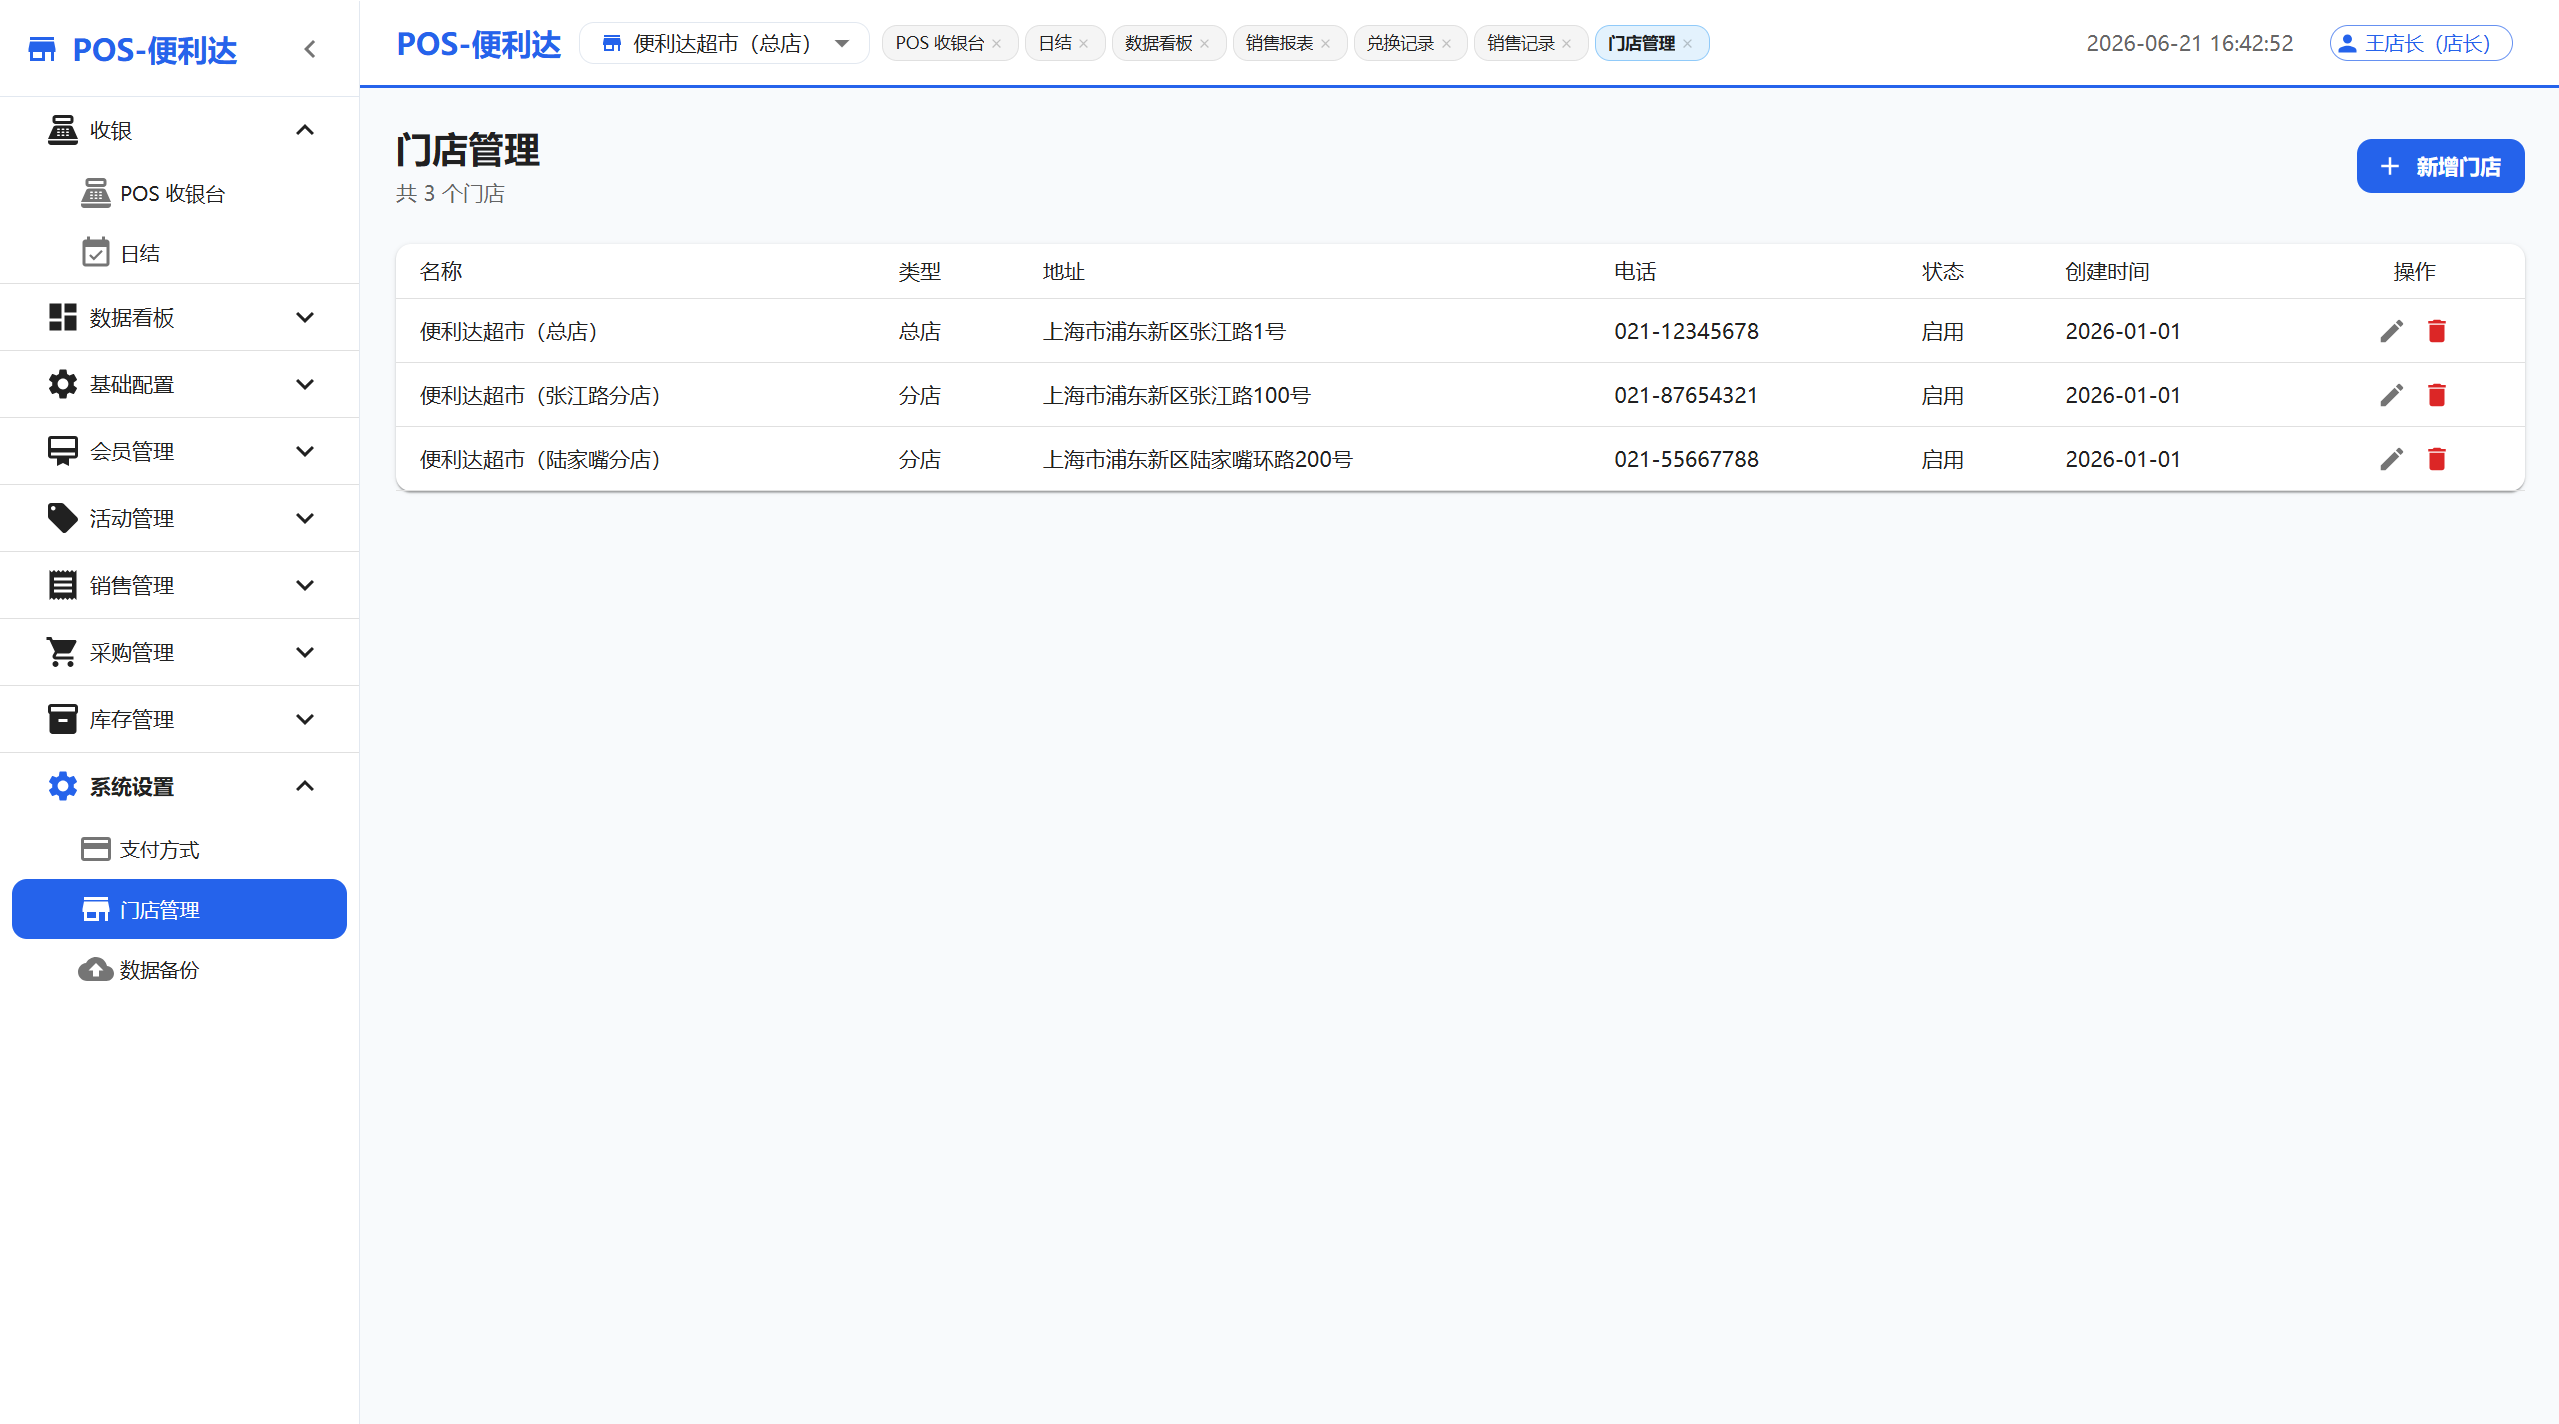Click the POS 收银台 register icon in sidebar

tap(96, 193)
